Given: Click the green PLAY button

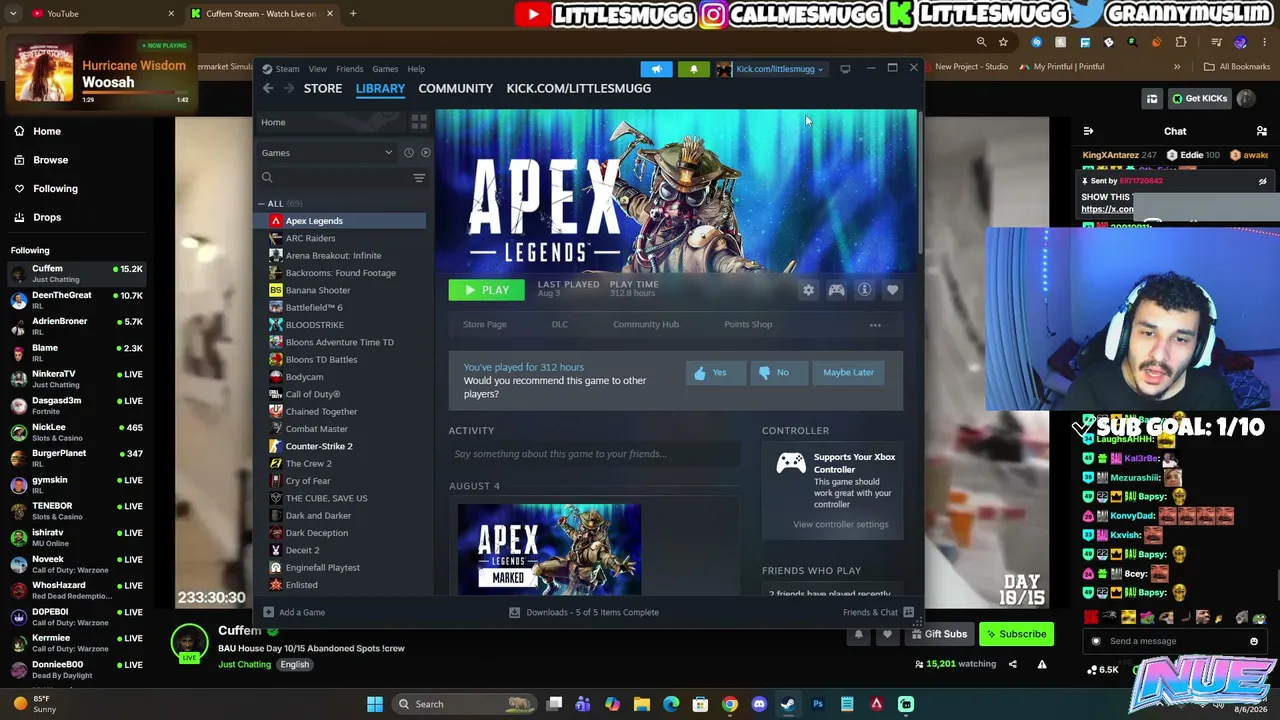Looking at the screenshot, I should (486, 290).
